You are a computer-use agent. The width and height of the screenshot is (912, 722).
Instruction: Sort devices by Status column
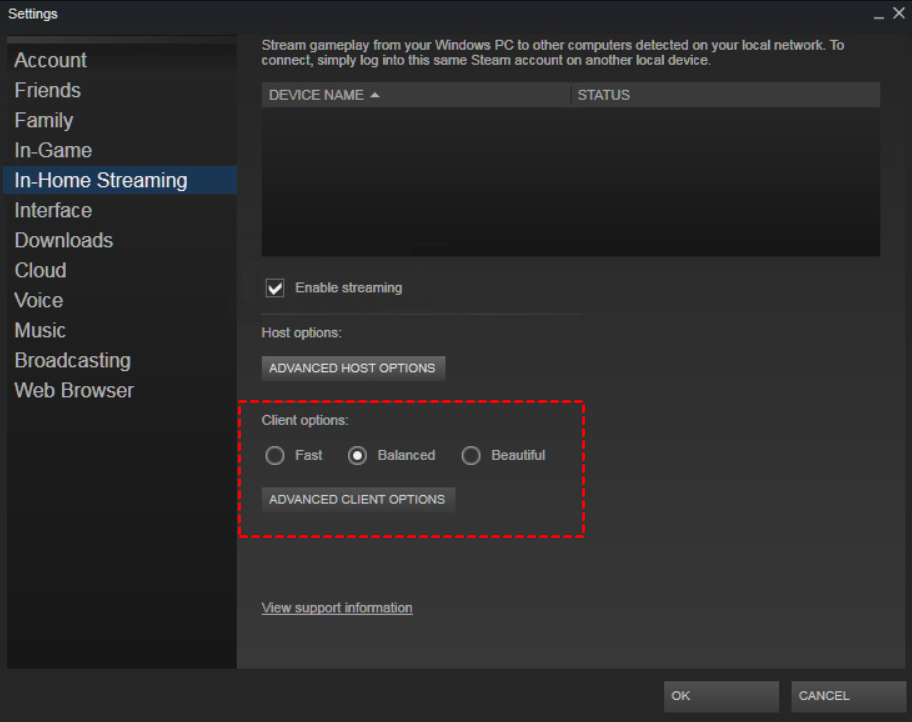725,95
